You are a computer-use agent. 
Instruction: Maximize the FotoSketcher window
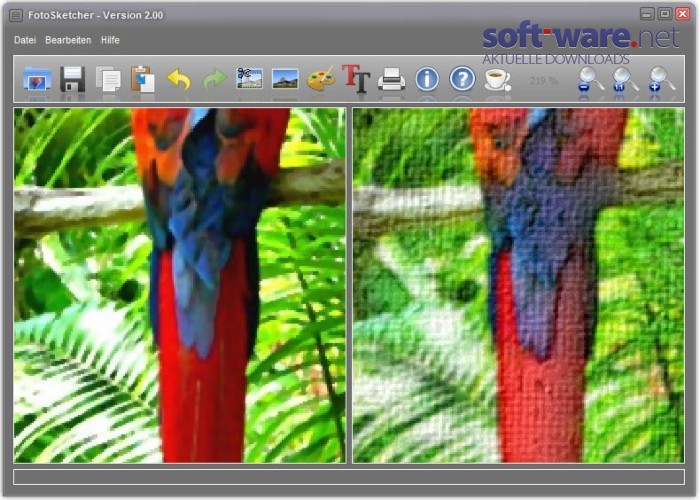[665, 14]
